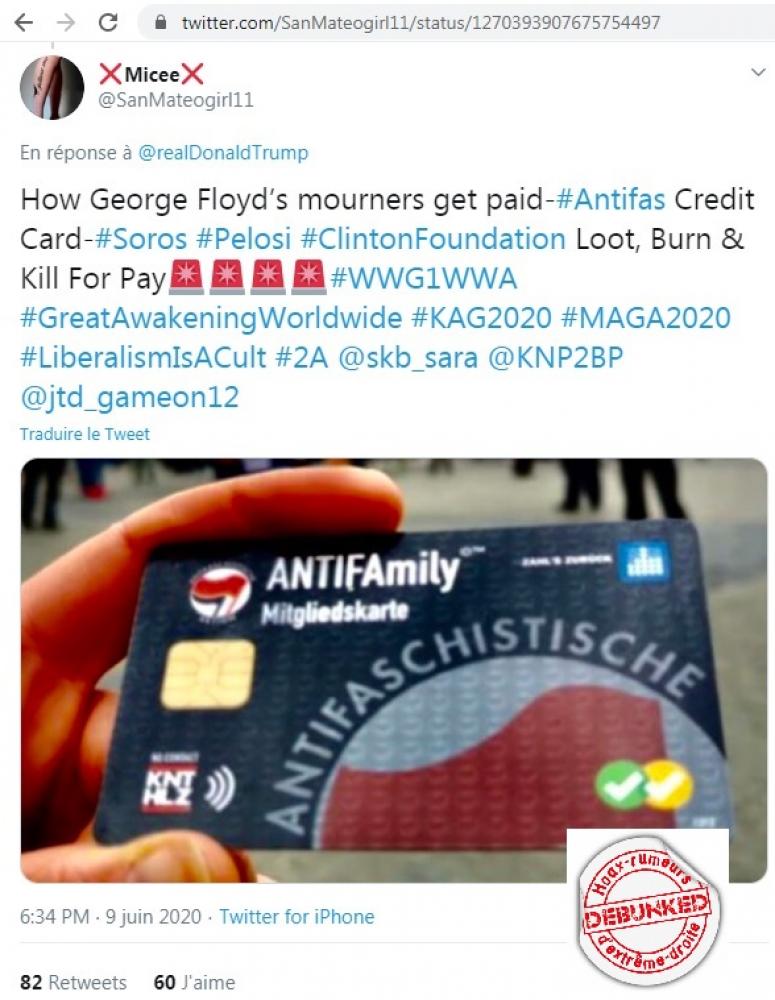Viewport: 775px width, 1000px height.
Task: Reload the page with refresh icon
Action: 108,23
